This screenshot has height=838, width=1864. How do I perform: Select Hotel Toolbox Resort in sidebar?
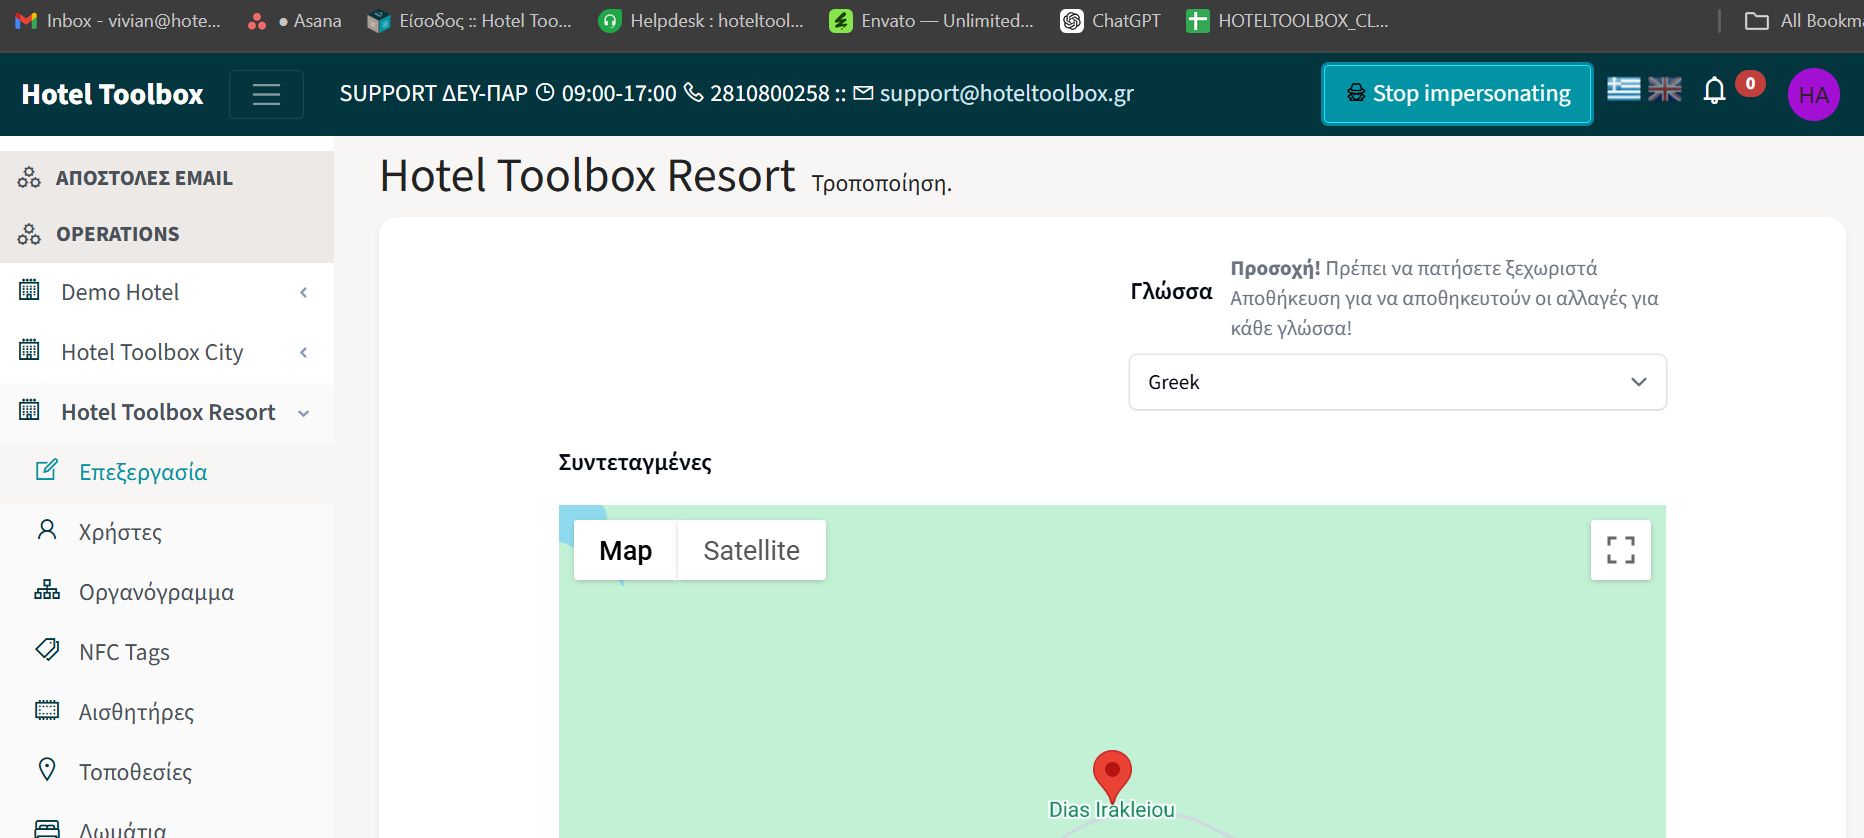[x=167, y=412]
